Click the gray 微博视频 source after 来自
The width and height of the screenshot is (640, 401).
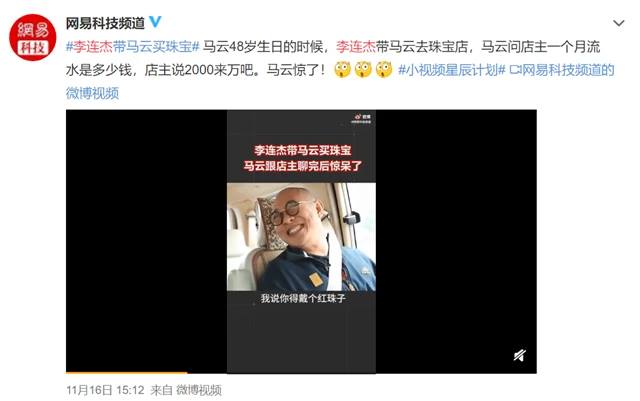click(x=199, y=390)
